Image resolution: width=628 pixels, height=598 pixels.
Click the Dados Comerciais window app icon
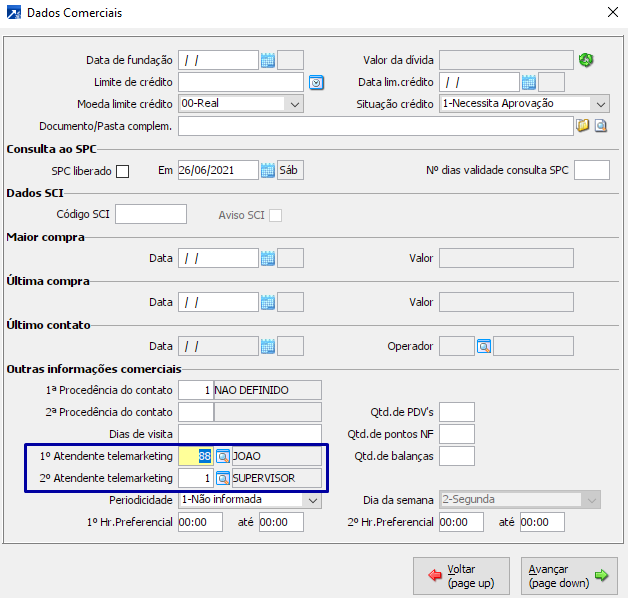tap(14, 13)
